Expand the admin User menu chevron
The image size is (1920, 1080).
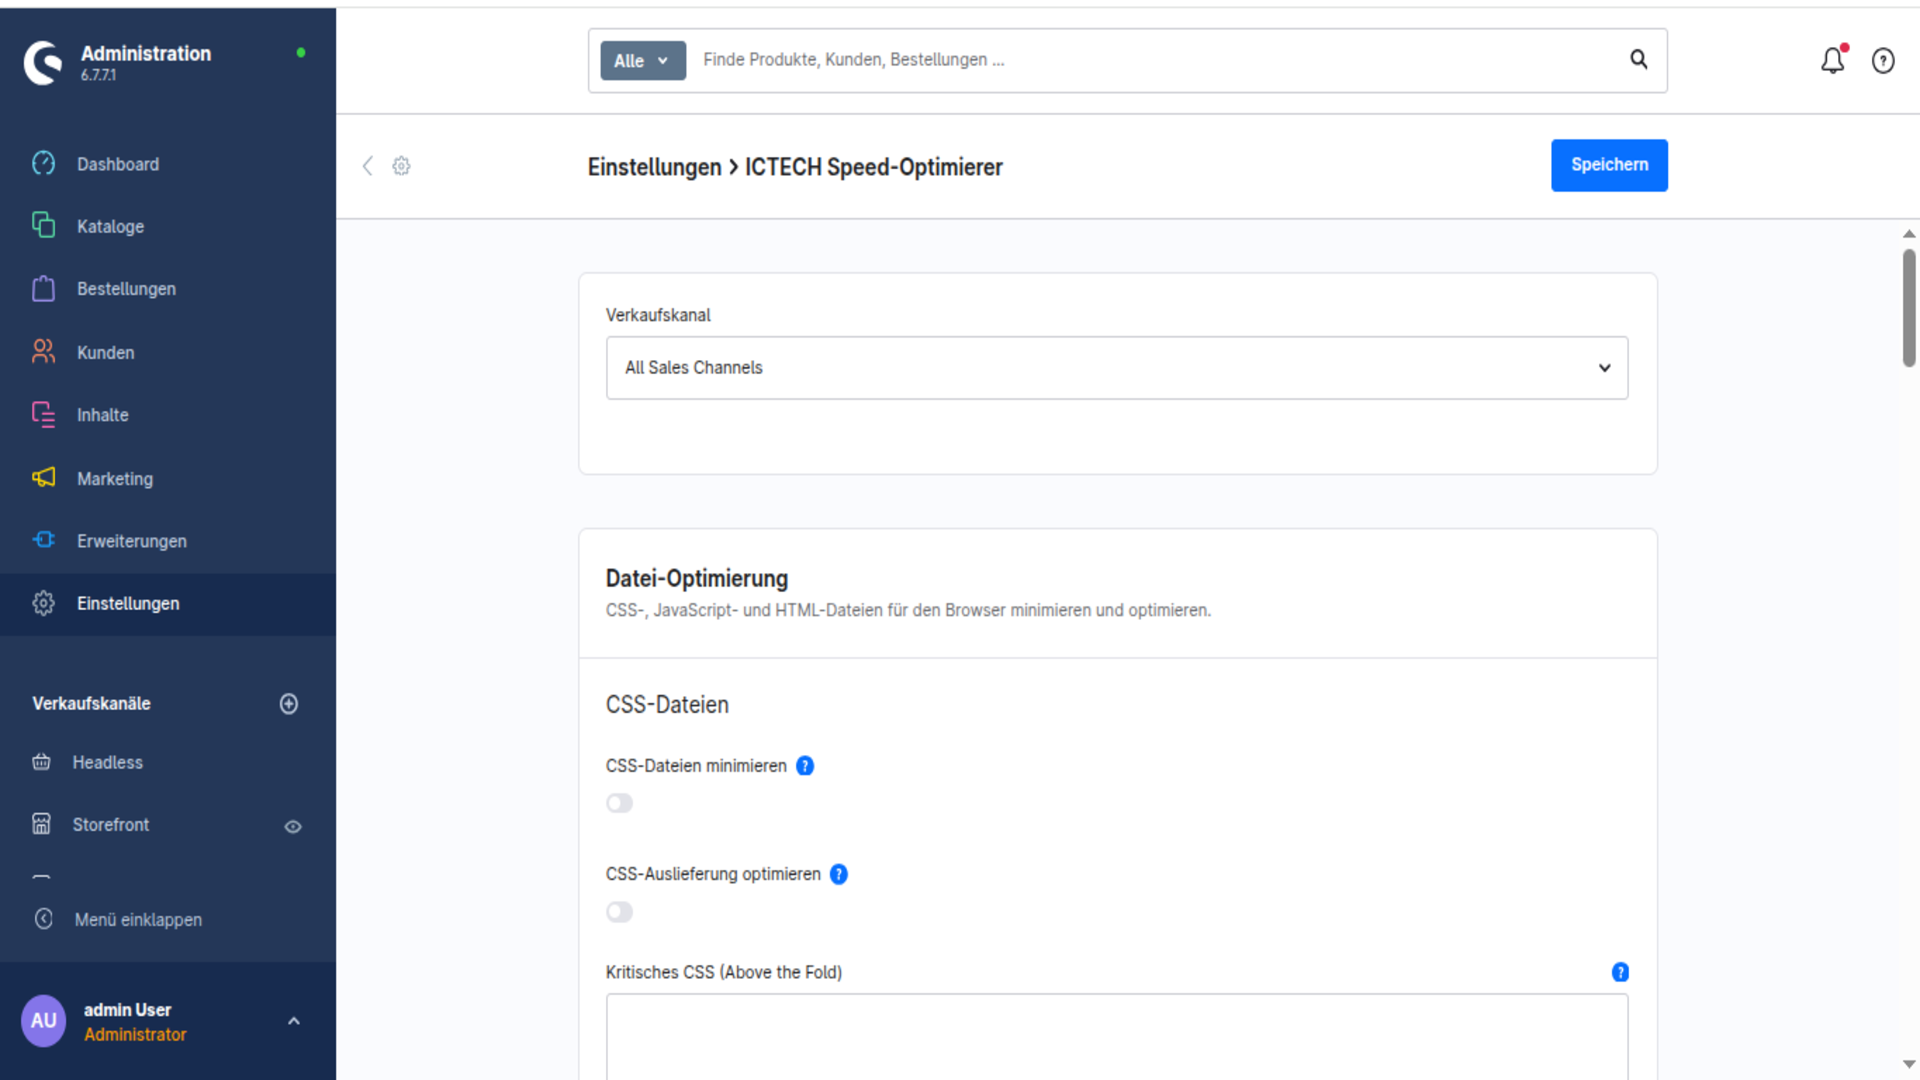click(x=294, y=1021)
